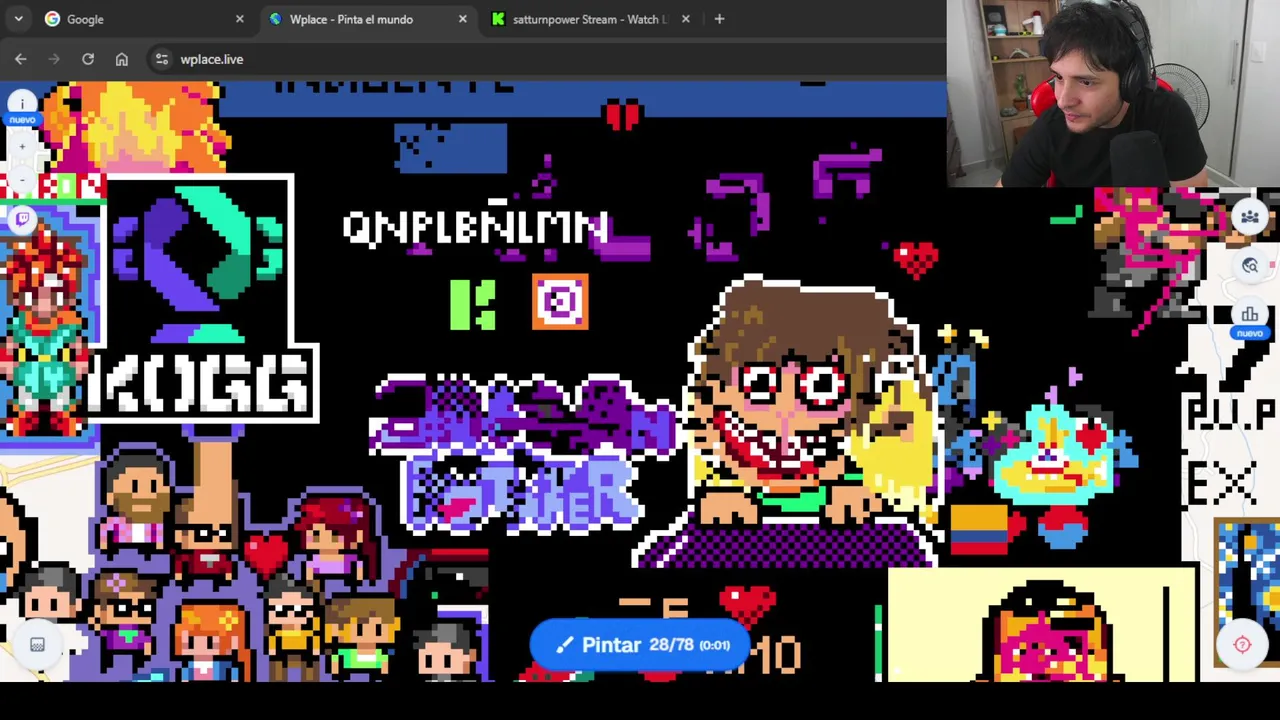Close the Wplace tab

pyautogui.click(x=462, y=19)
